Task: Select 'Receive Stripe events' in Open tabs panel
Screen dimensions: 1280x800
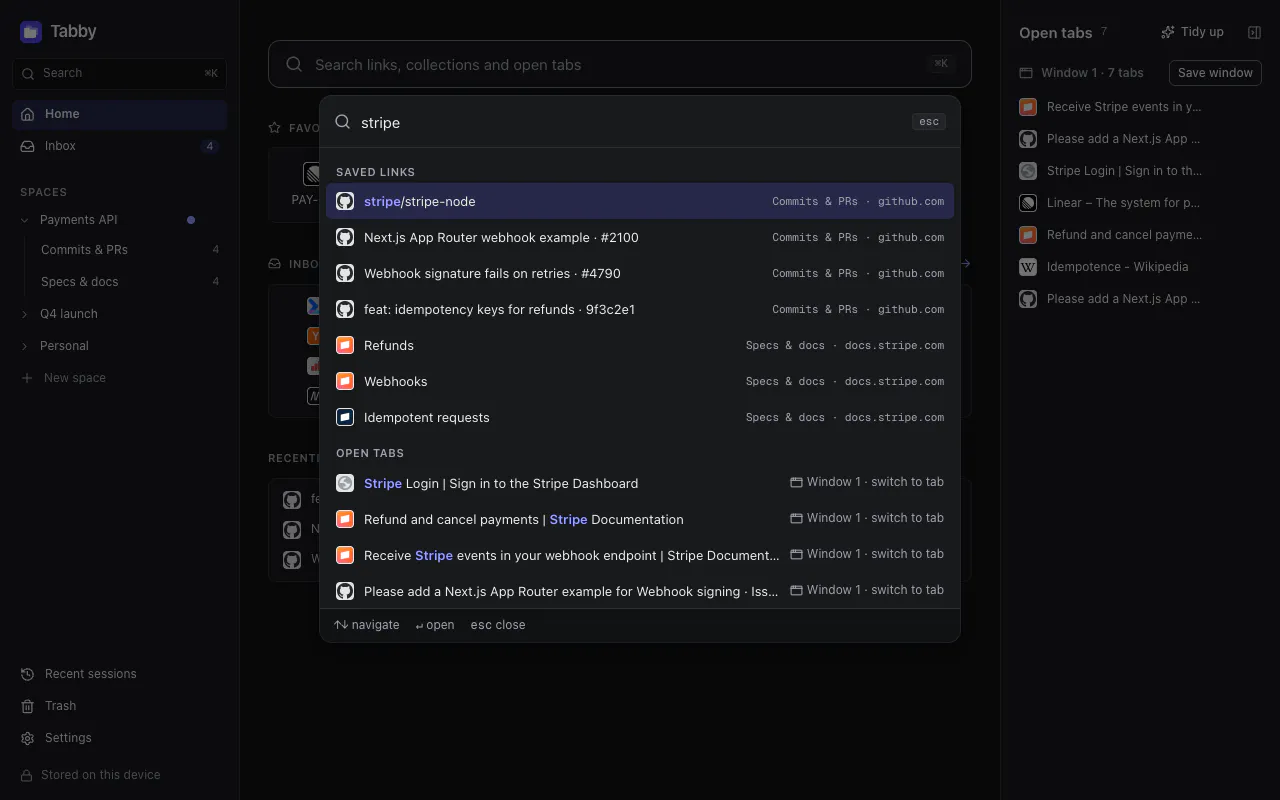Action: (1140, 107)
